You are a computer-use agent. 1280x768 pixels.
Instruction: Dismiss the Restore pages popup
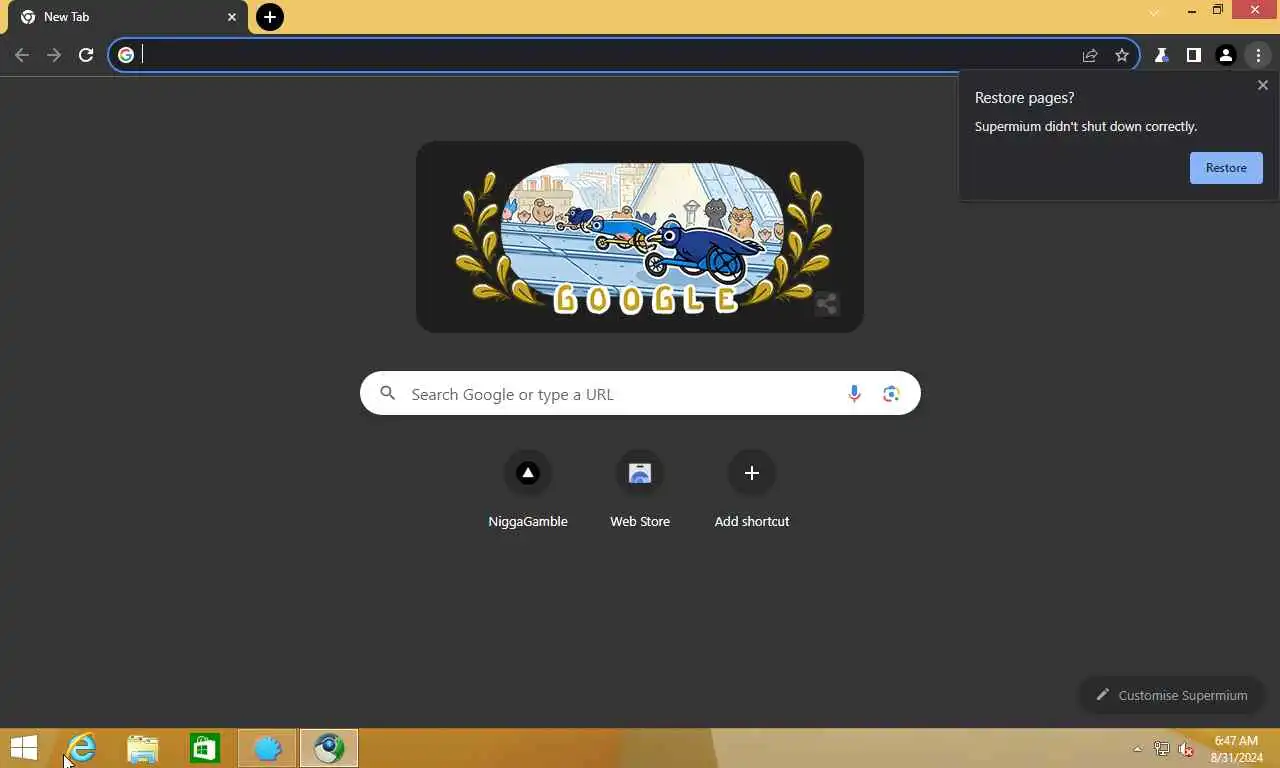click(1263, 85)
